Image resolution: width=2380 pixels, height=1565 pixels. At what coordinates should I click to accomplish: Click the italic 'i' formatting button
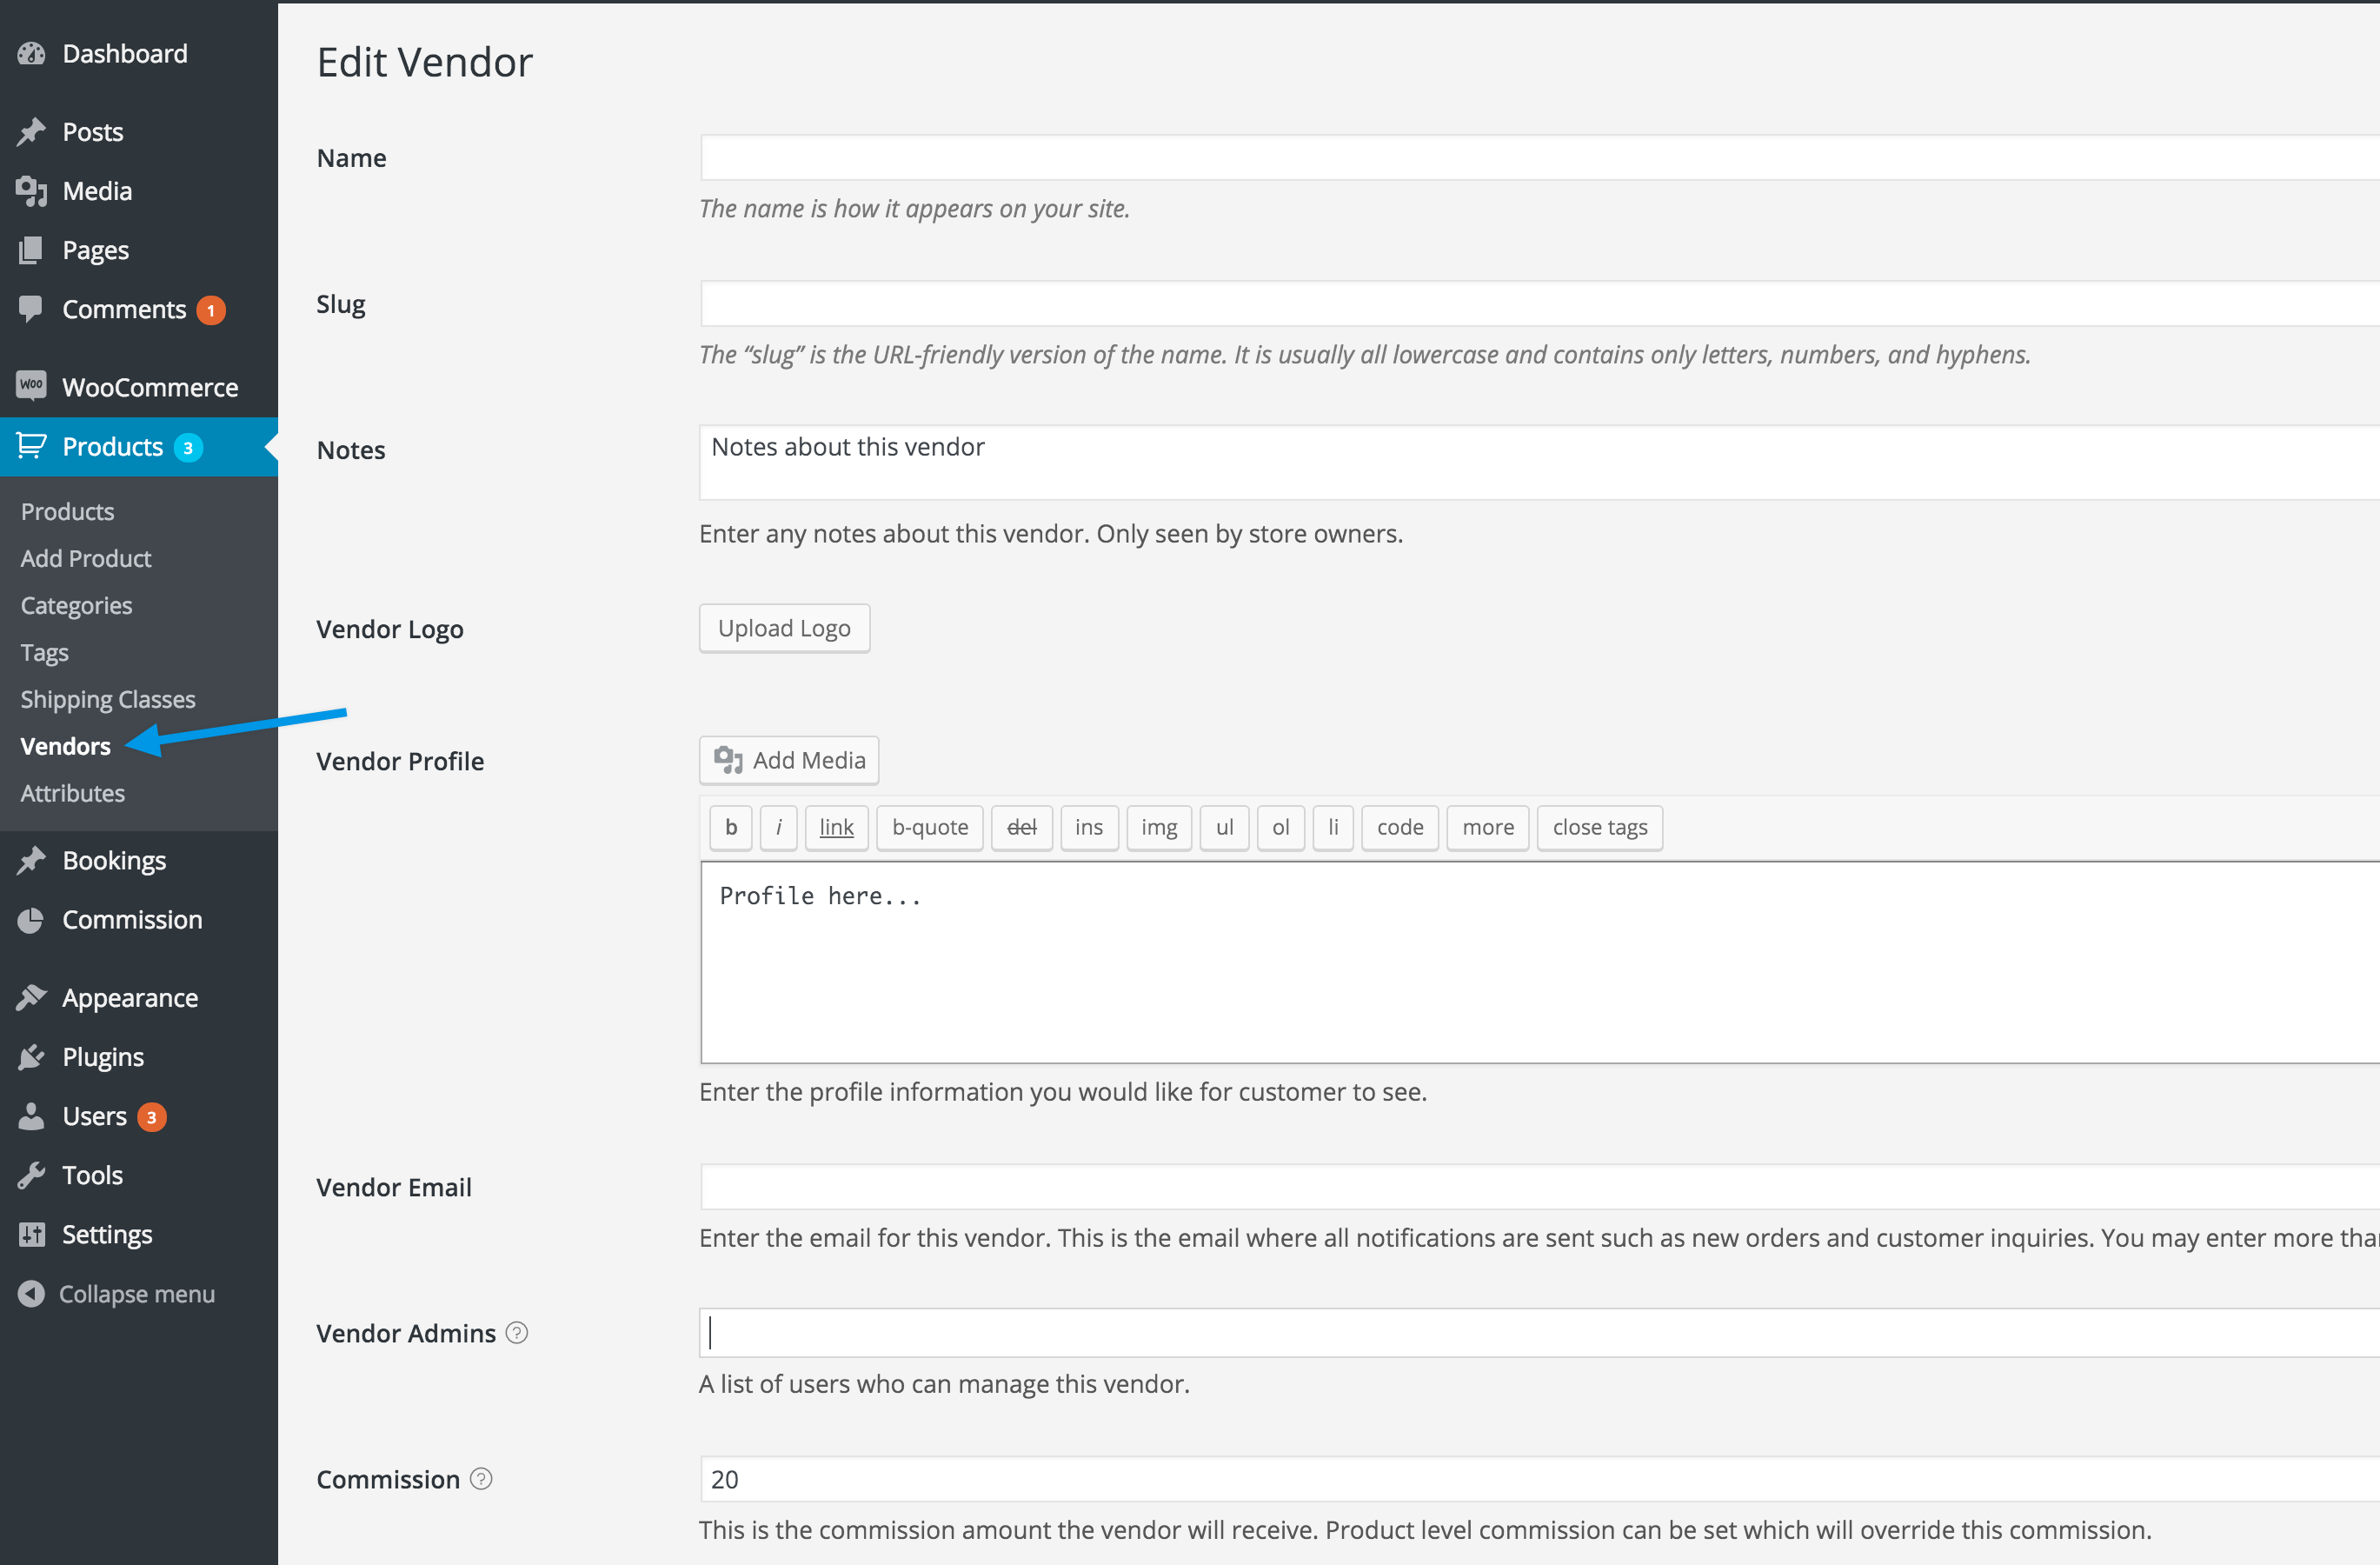click(775, 826)
